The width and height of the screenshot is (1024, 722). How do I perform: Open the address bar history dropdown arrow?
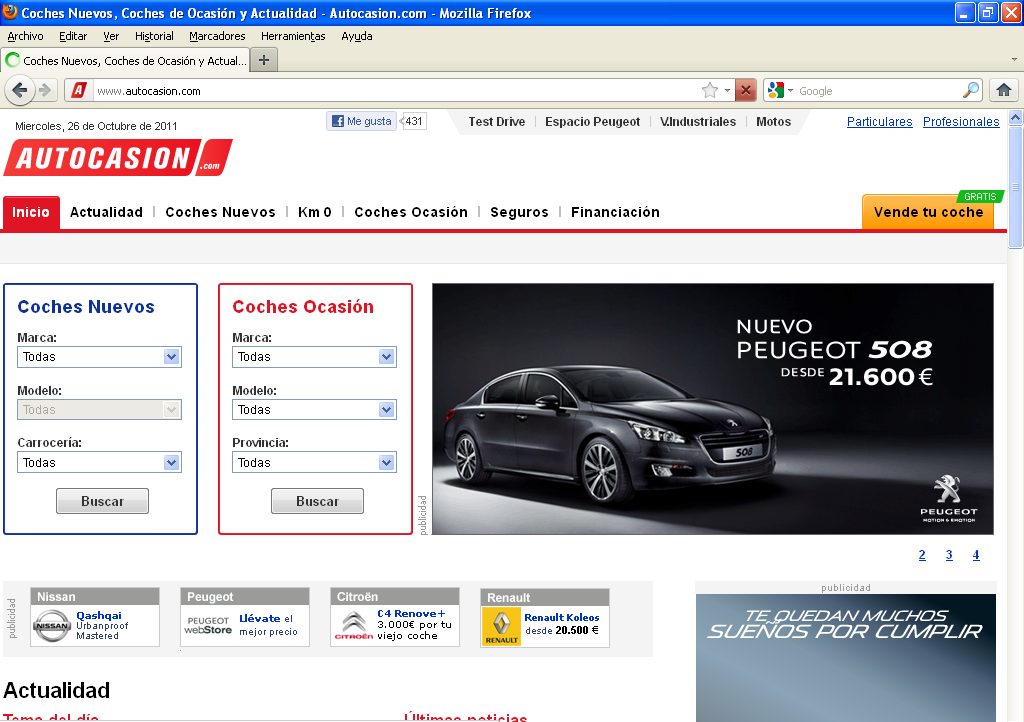coord(727,90)
